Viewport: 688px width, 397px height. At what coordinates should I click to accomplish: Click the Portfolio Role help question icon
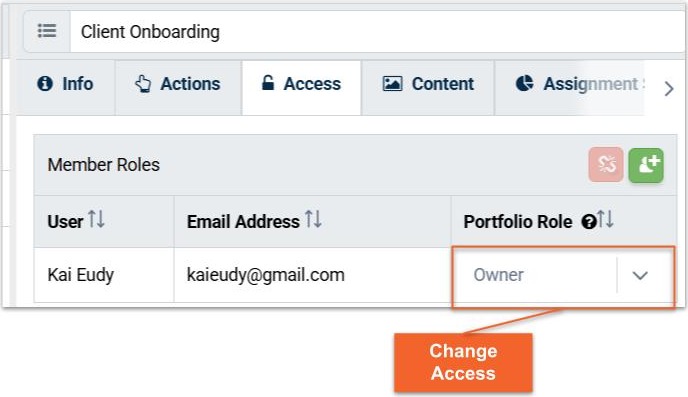[588, 222]
